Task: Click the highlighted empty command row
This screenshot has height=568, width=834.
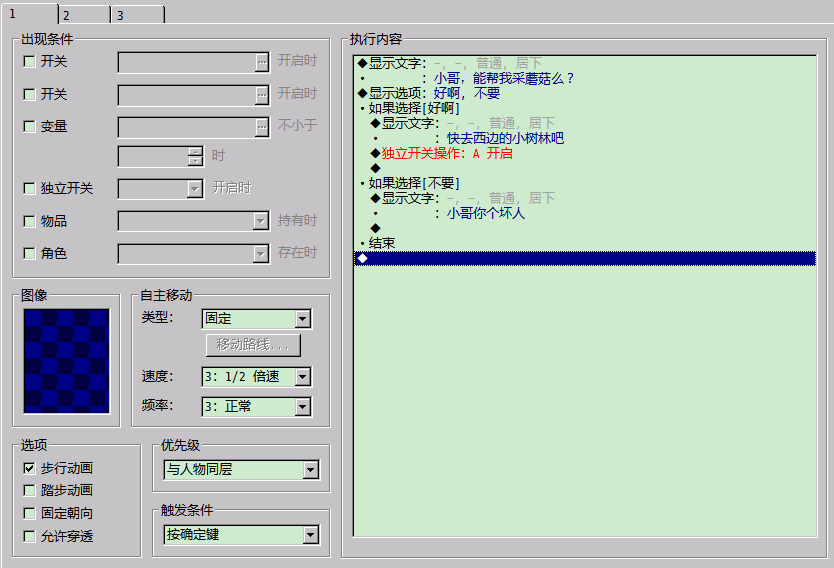Action: (x=585, y=258)
